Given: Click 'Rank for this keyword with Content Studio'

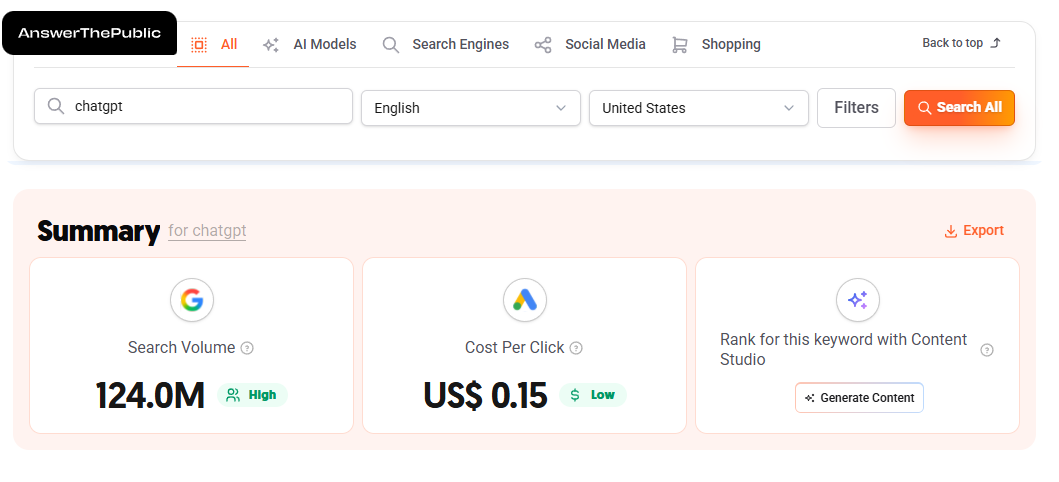Looking at the screenshot, I should coord(844,350).
